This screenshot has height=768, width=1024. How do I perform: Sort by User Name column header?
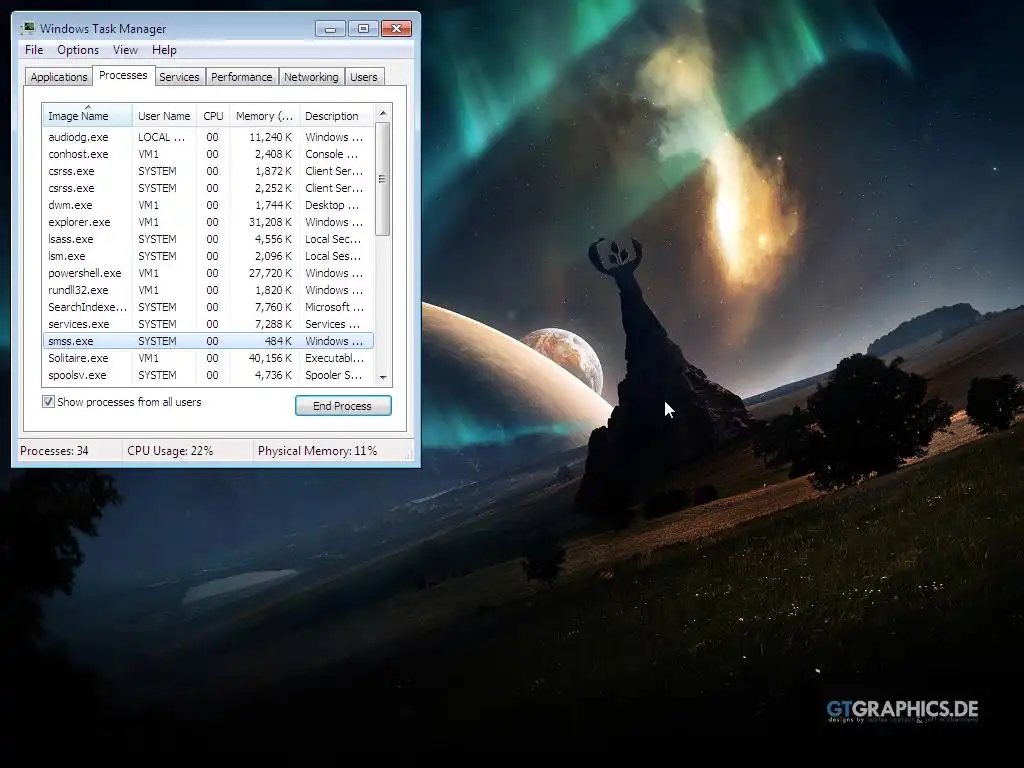(165, 116)
